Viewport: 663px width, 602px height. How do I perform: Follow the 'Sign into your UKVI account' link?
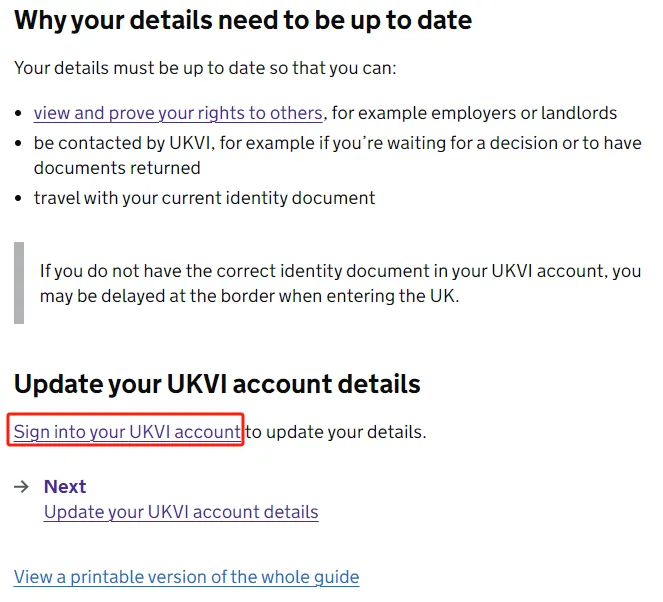[x=127, y=432]
